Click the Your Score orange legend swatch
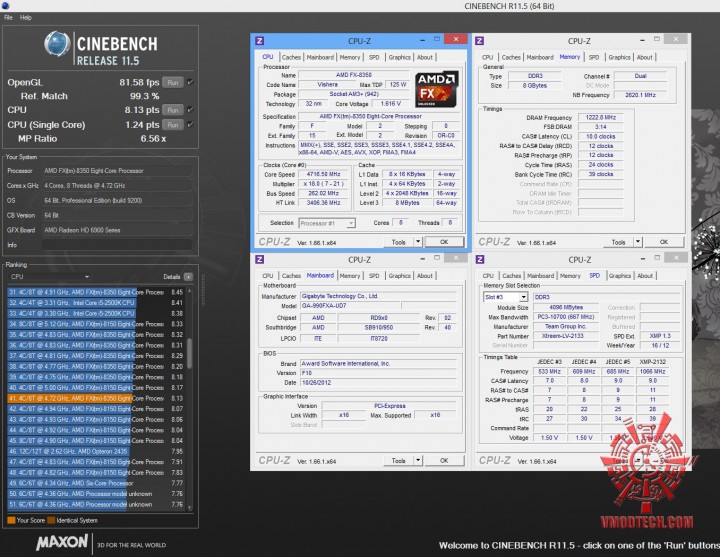This screenshot has height=557, width=720. pyautogui.click(x=11, y=520)
